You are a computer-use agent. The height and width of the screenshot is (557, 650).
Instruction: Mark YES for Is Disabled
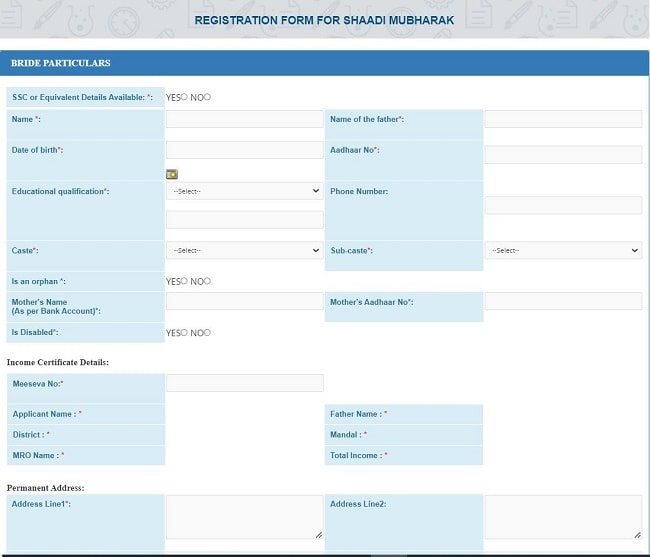click(x=184, y=332)
